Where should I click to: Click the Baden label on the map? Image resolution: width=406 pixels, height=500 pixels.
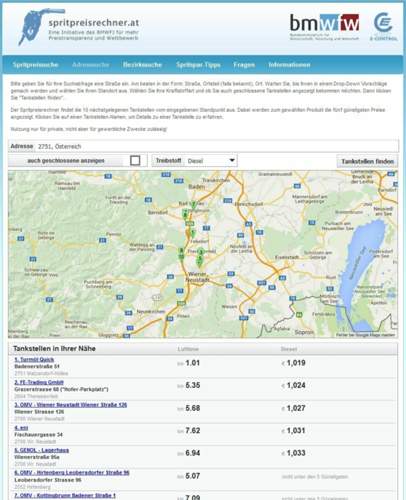[x=197, y=187]
